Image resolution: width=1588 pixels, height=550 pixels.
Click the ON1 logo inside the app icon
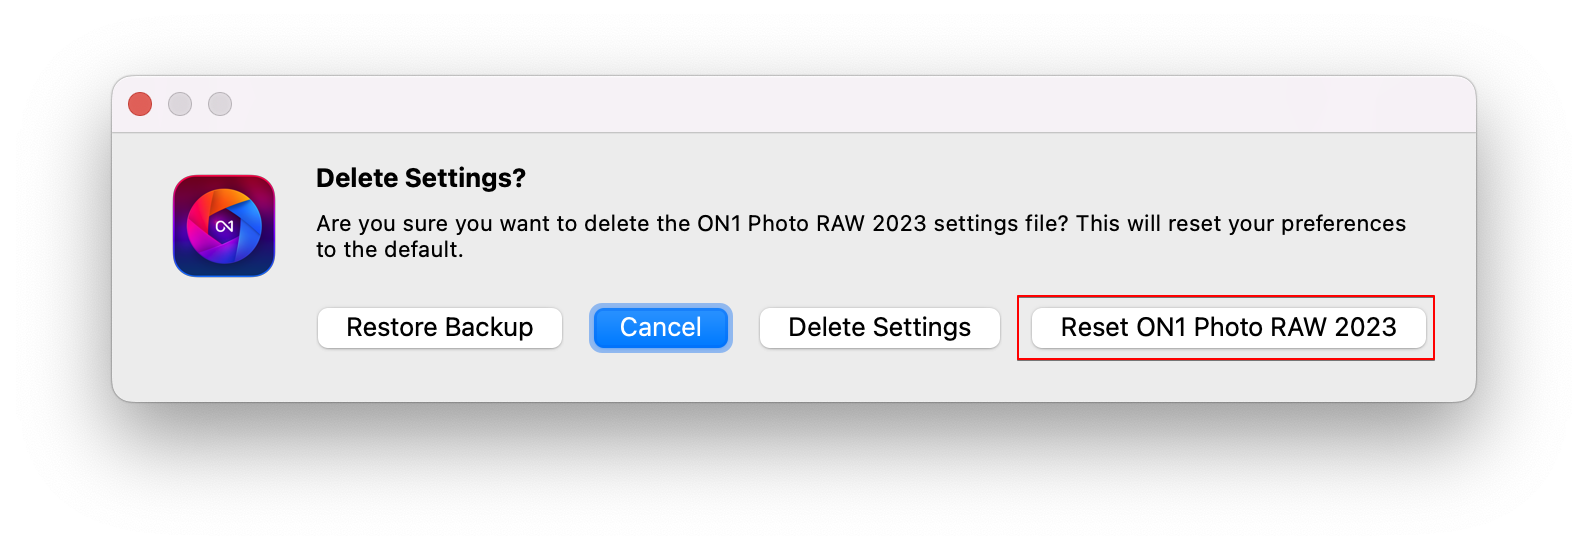224,227
